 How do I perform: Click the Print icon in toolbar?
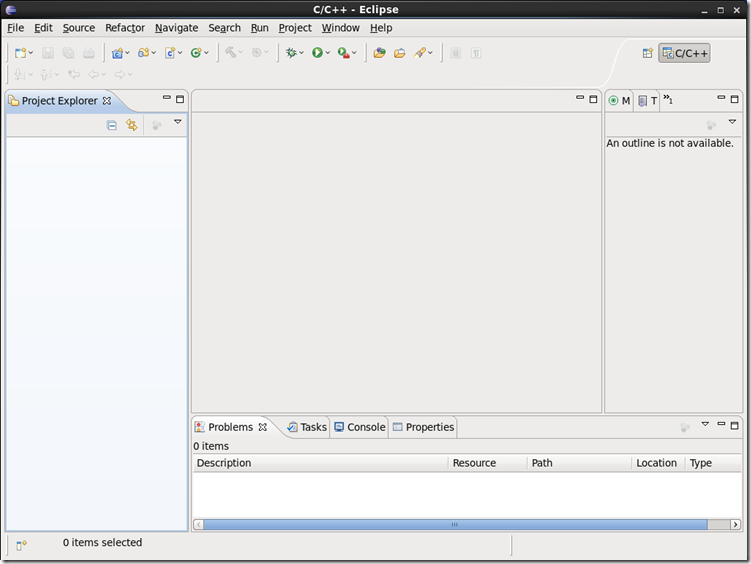click(x=89, y=53)
